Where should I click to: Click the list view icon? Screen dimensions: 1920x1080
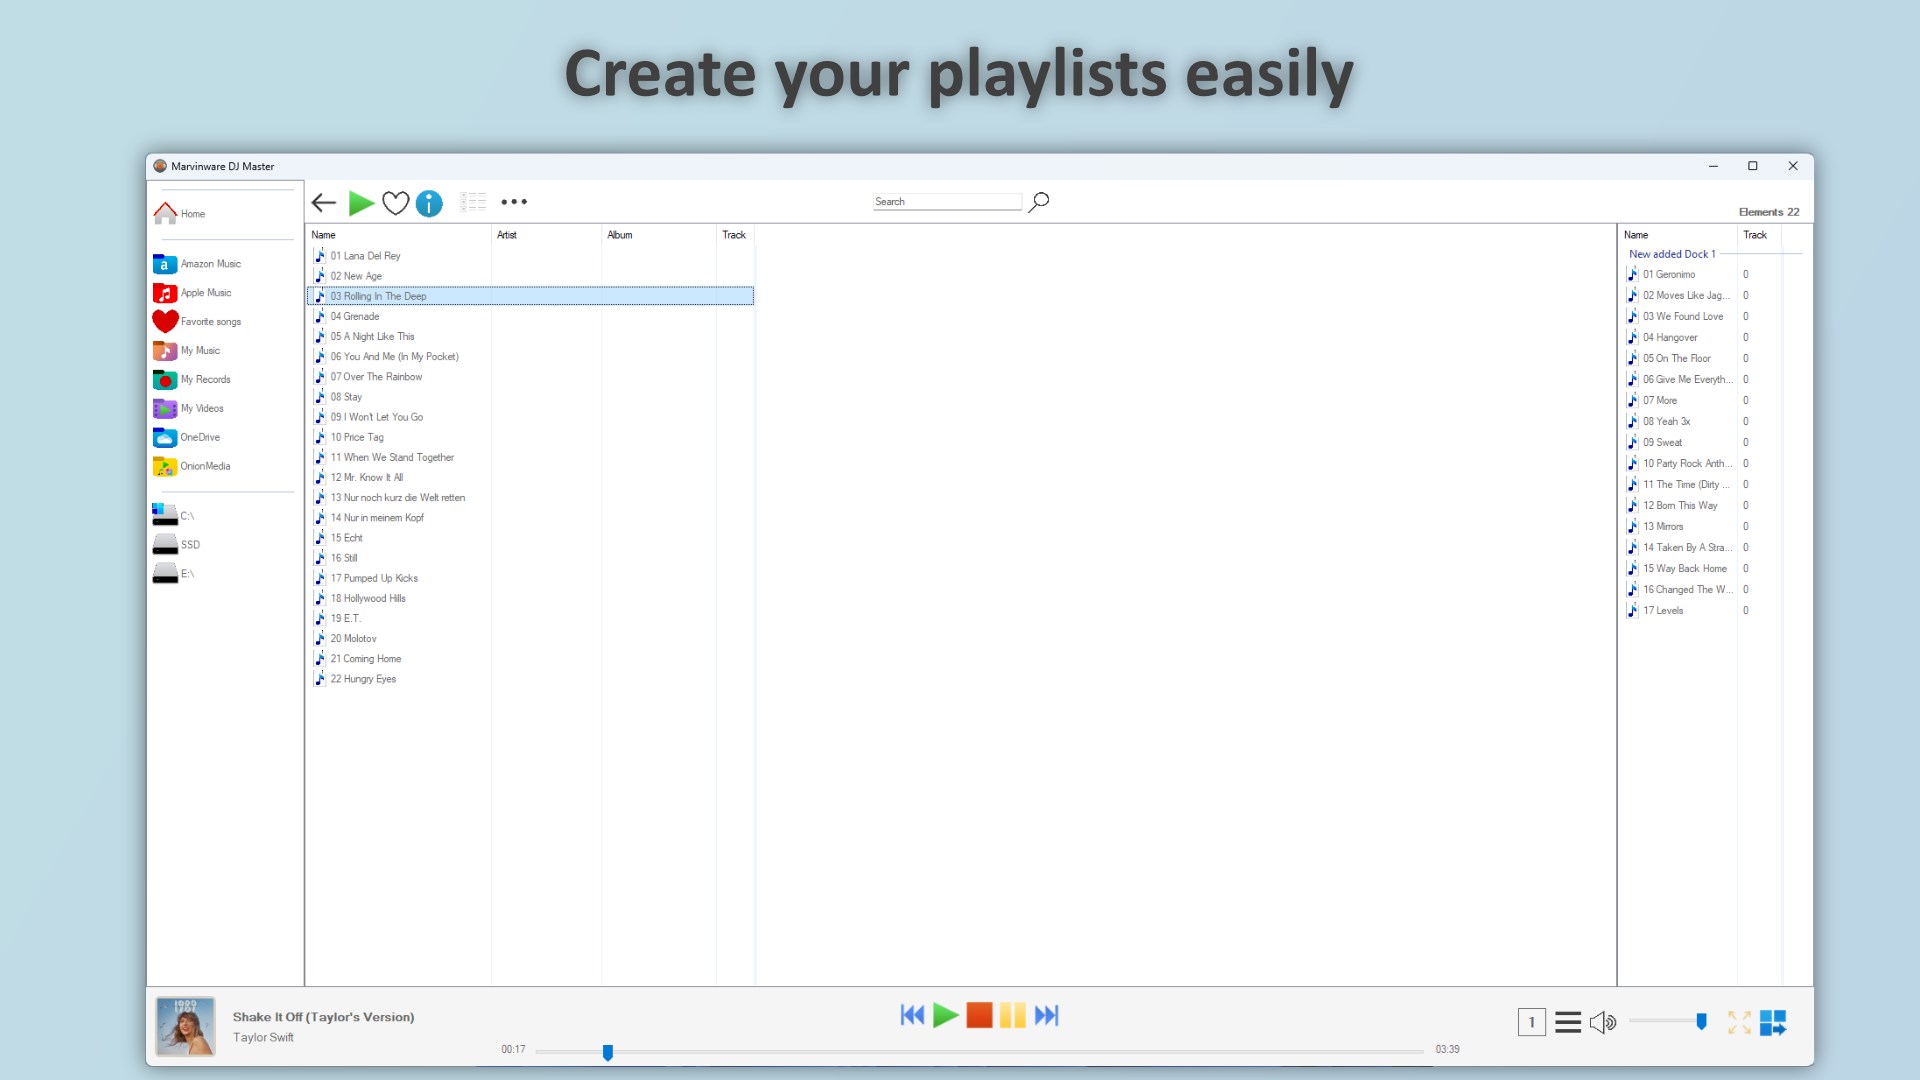pos(473,202)
